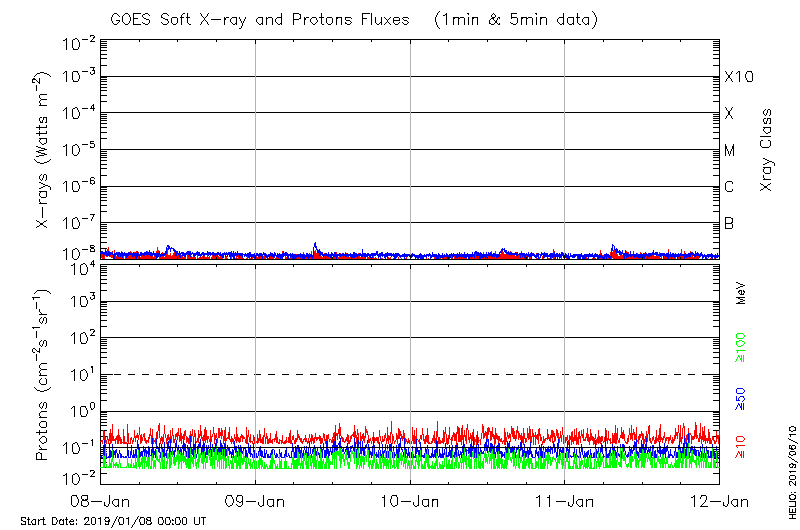
Task: Click the blue ≥50 MeV legend label
Action: click(x=743, y=401)
